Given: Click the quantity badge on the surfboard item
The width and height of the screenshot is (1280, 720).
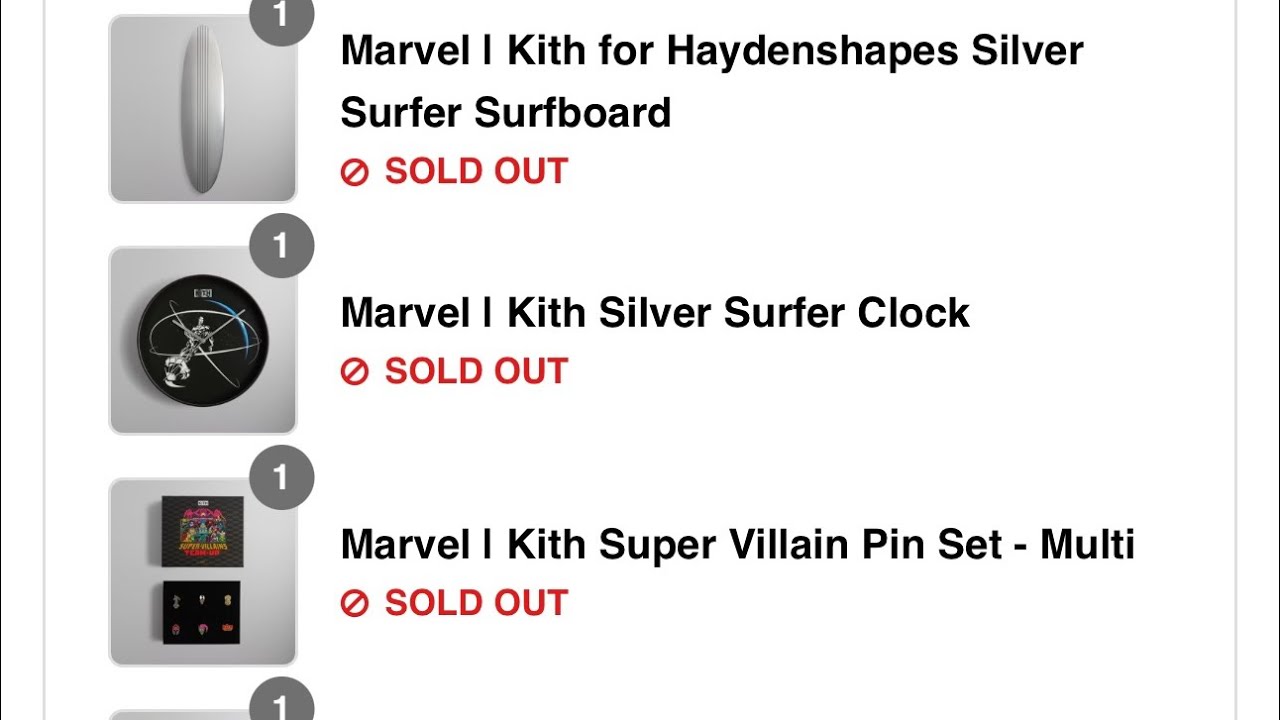Looking at the screenshot, I should pyautogui.click(x=281, y=15).
